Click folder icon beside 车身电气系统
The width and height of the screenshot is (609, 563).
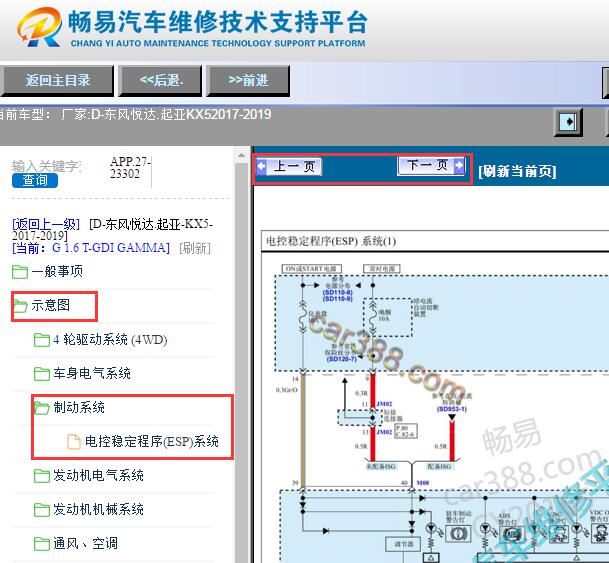click(42, 374)
